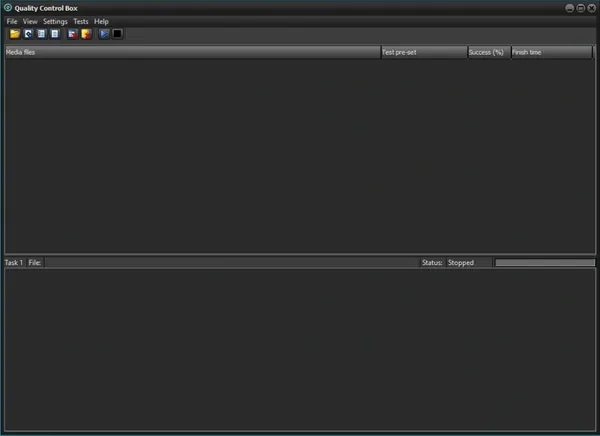
Task: Sort by the Success (%) column header
Action: click(x=488, y=52)
